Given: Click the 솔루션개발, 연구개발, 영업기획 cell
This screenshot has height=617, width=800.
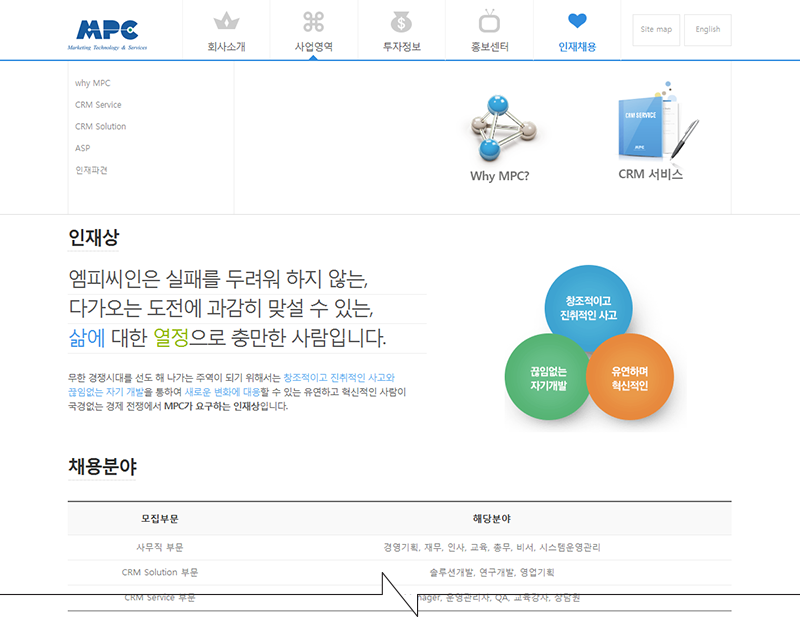Looking at the screenshot, I should 492,573.
